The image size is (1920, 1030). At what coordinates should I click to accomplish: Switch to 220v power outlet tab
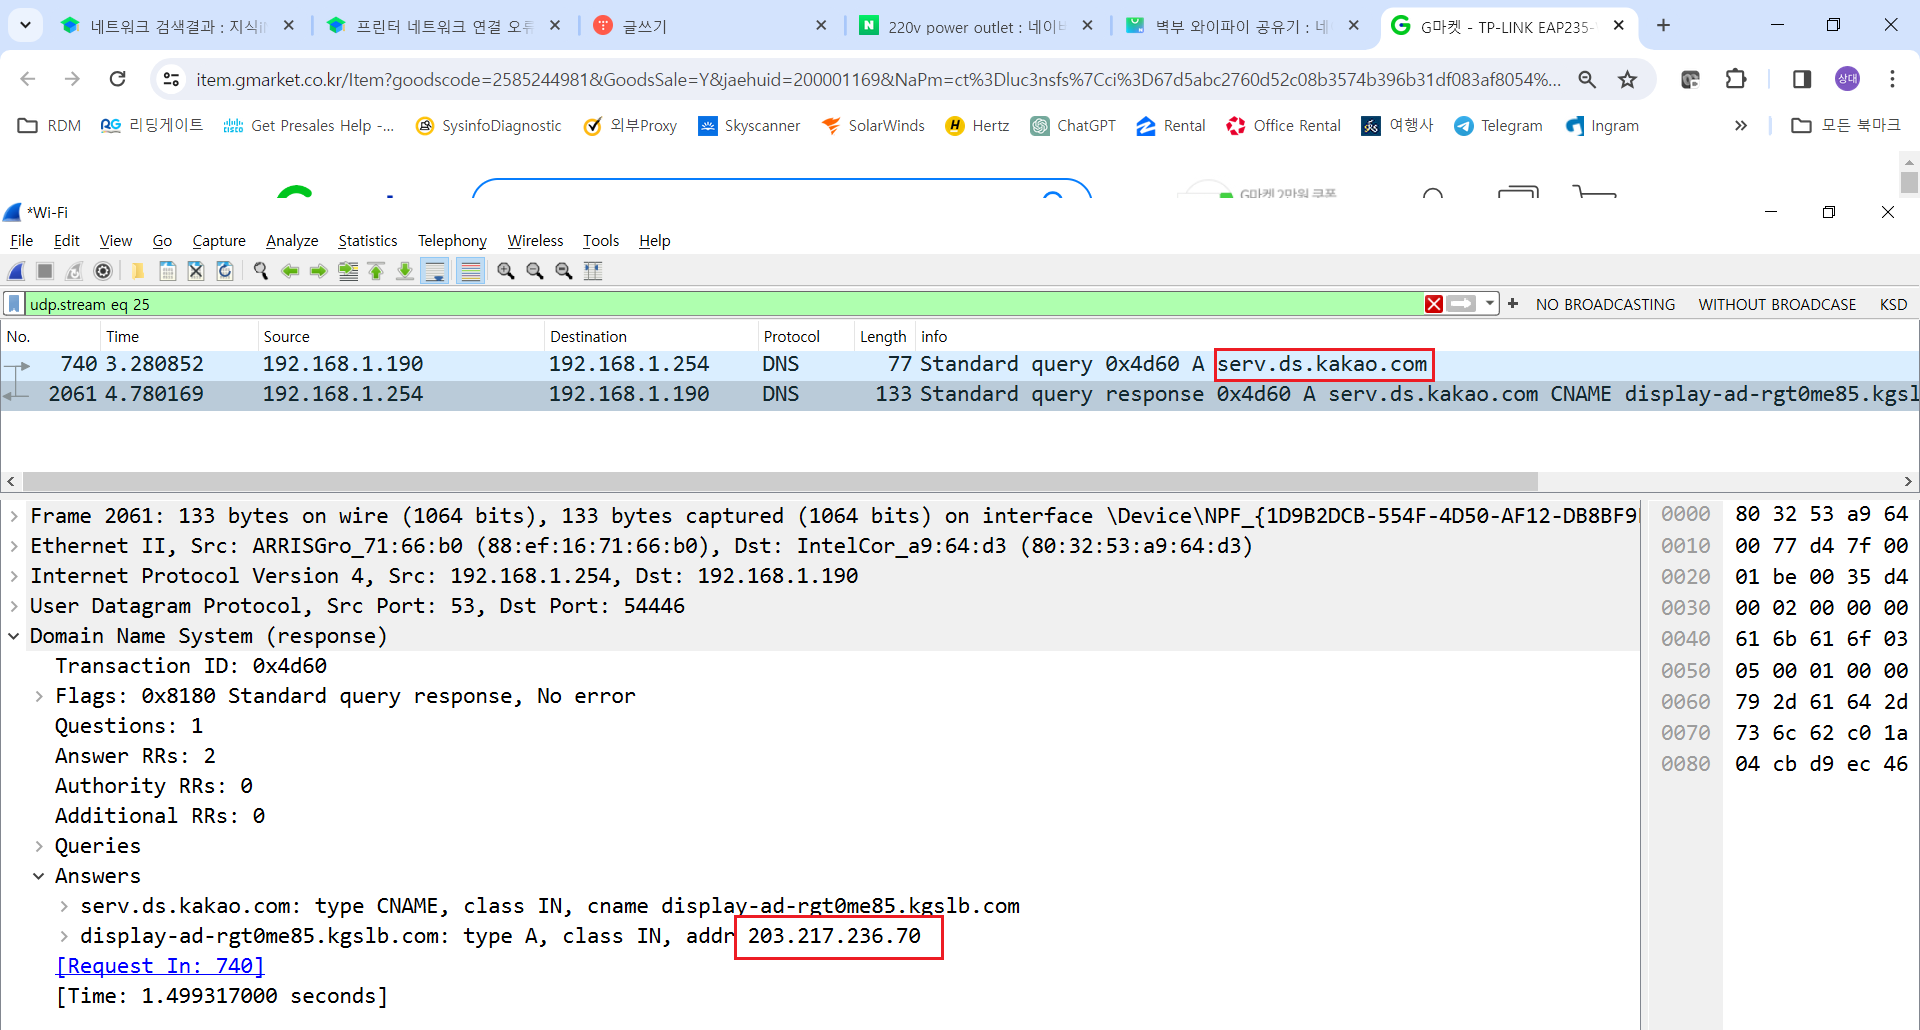click(978, 26)
